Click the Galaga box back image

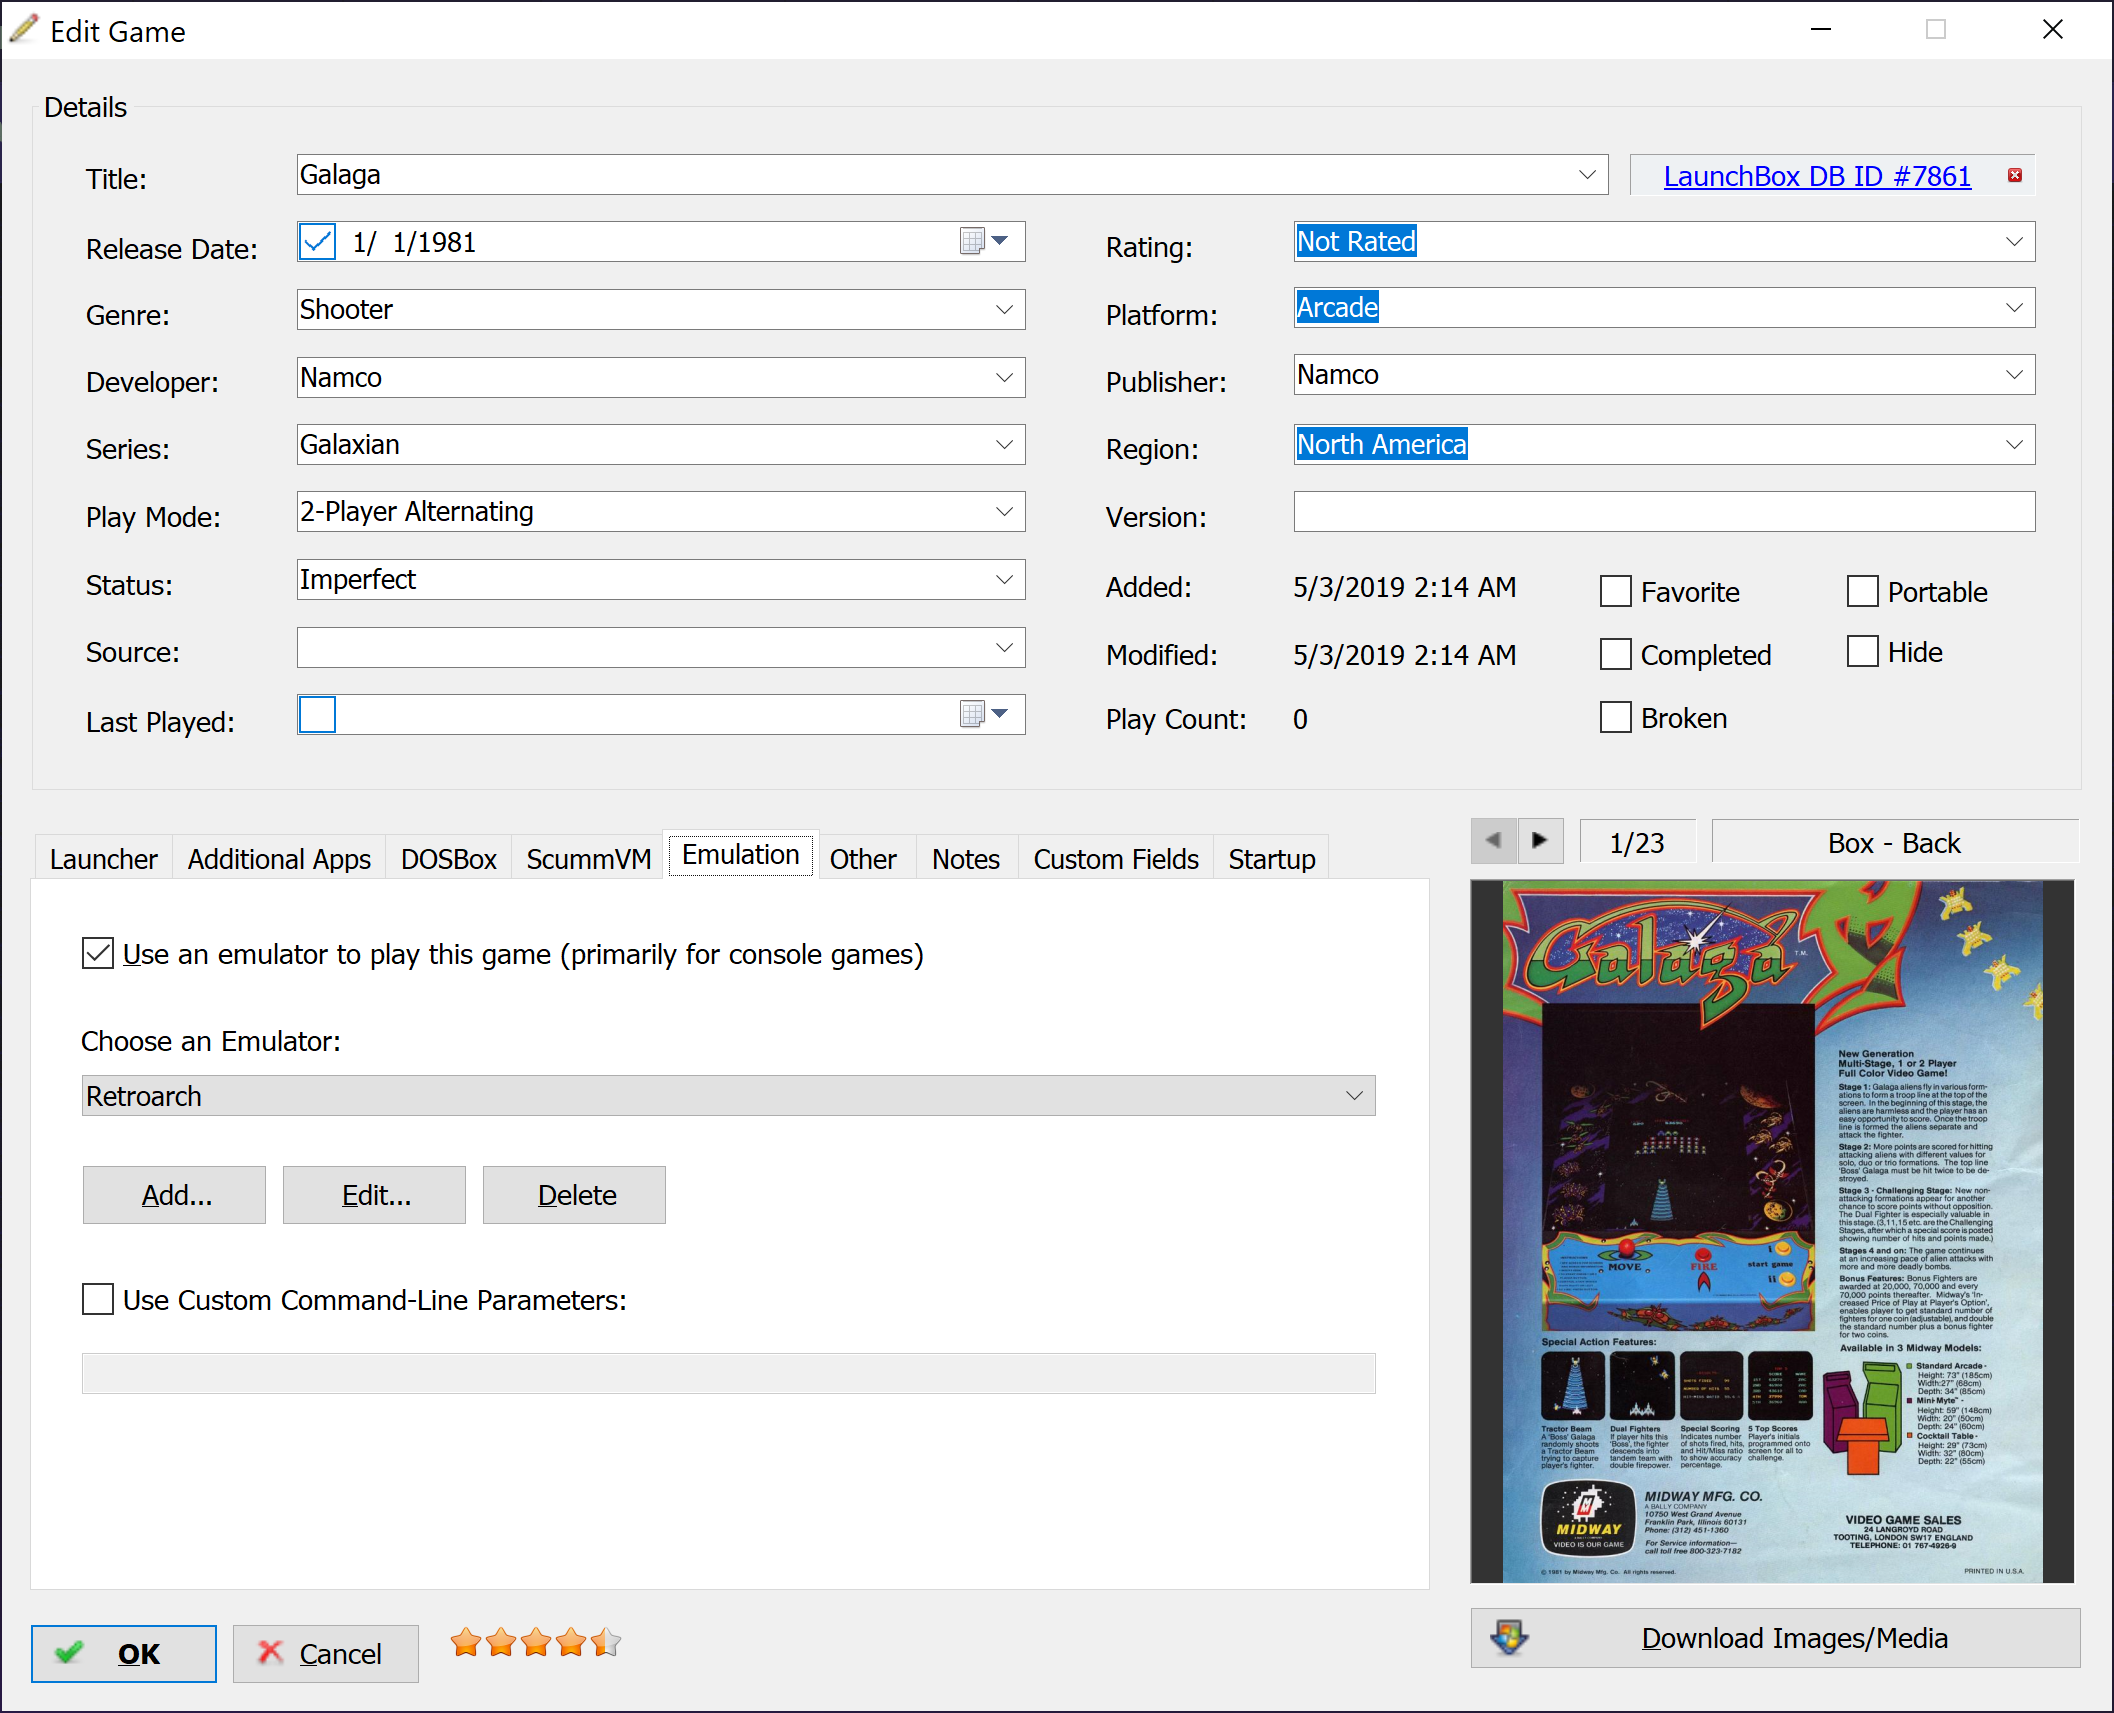(x=1772, y=1231)
